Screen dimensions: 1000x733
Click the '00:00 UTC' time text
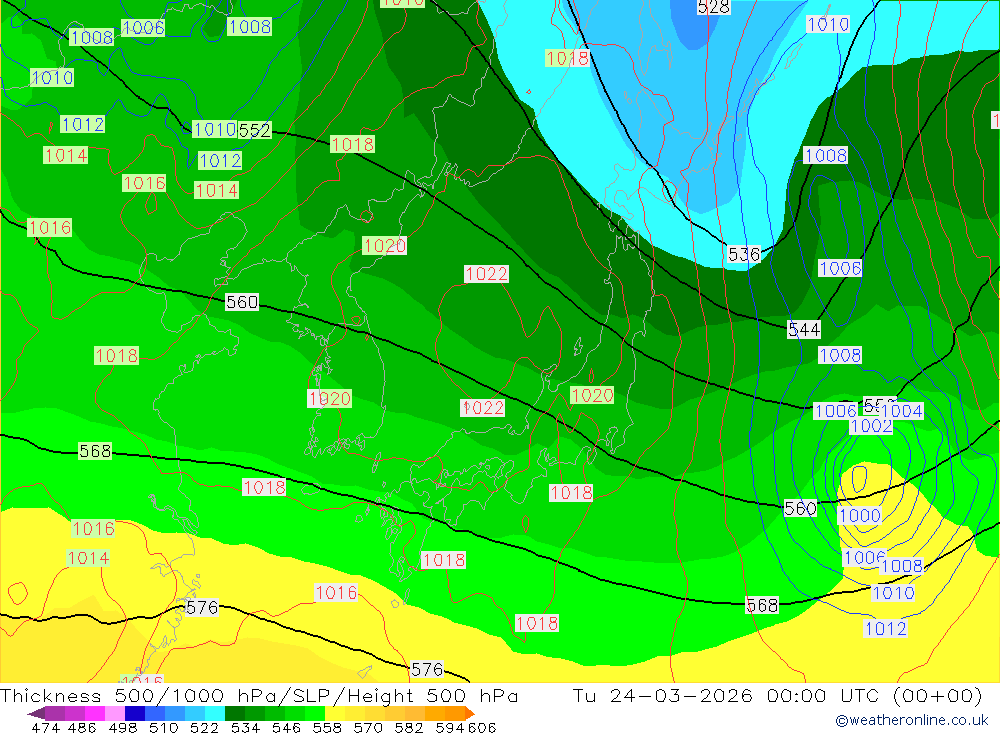coord(823,695)
